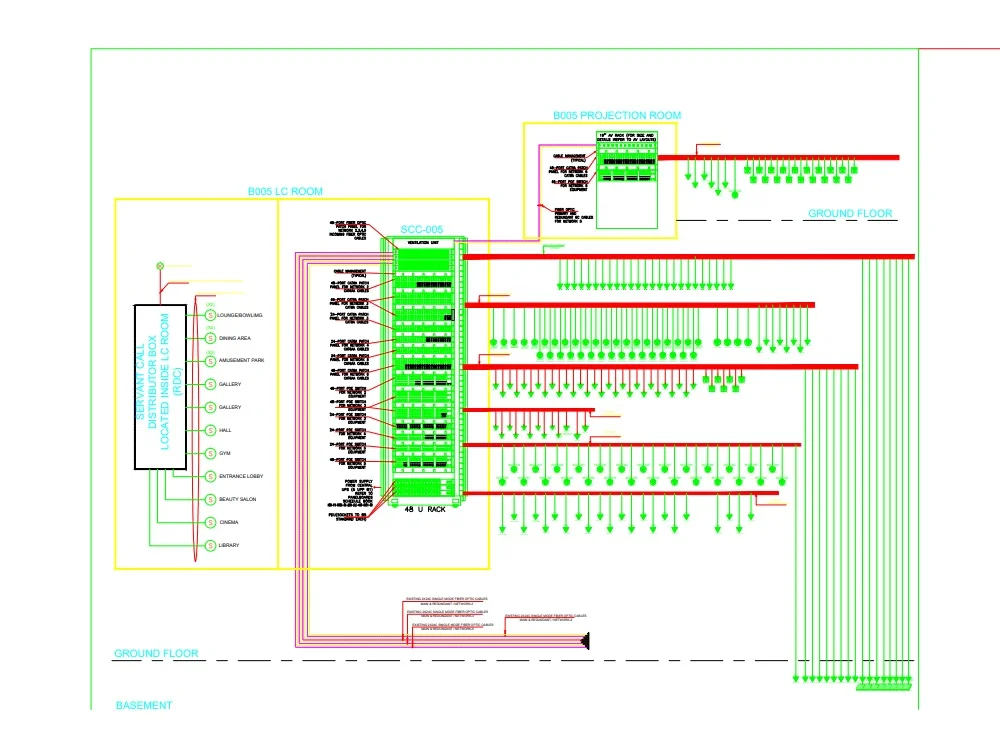This screenshot has width=1000, height=750.
Task: Select the Servant Call Distributor Box
Action: tap(160, 387)
